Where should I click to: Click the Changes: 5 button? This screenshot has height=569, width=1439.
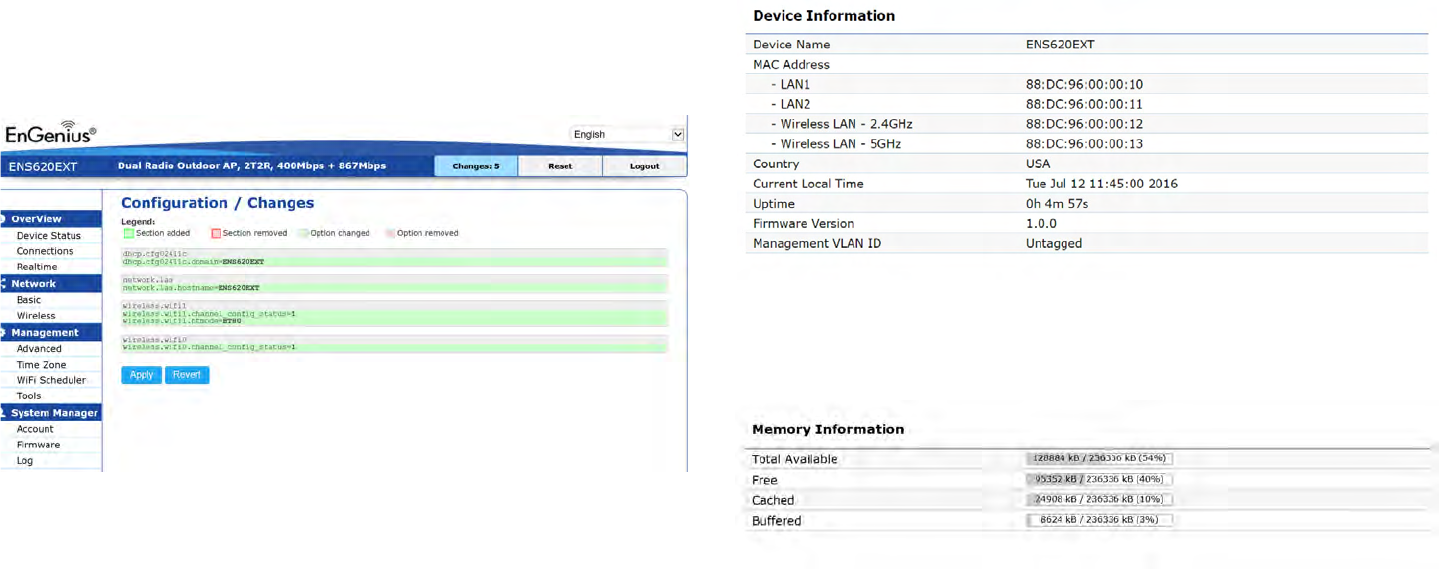click(x=476, y=166)
